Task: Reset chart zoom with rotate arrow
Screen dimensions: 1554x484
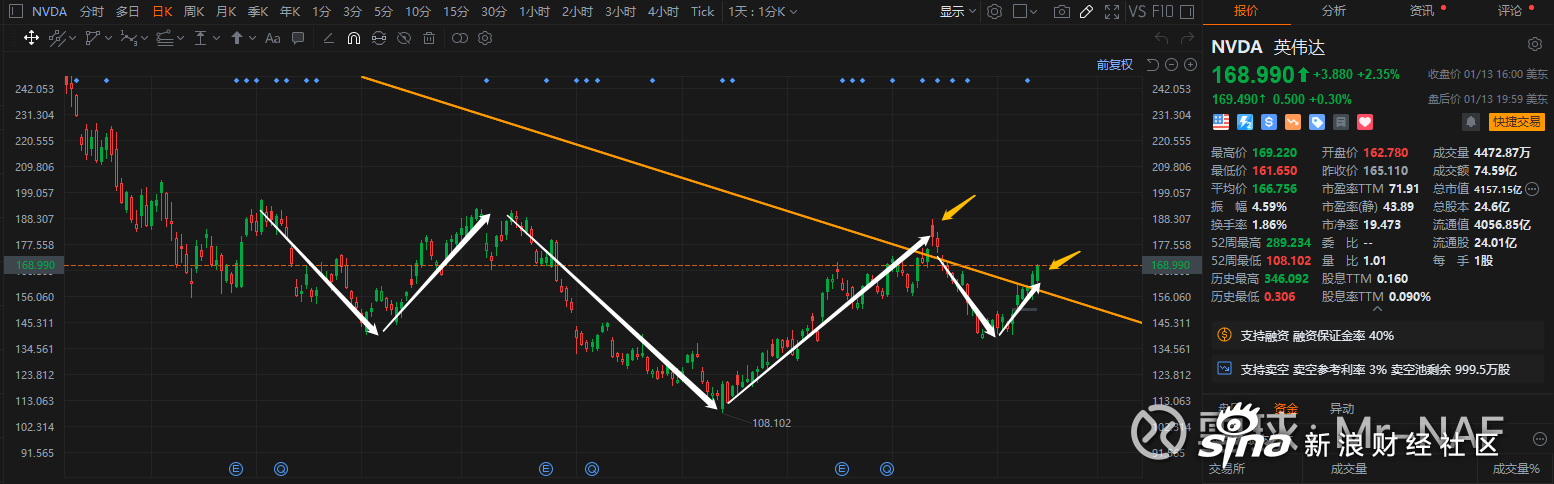Action: [x=1153, y=64]
